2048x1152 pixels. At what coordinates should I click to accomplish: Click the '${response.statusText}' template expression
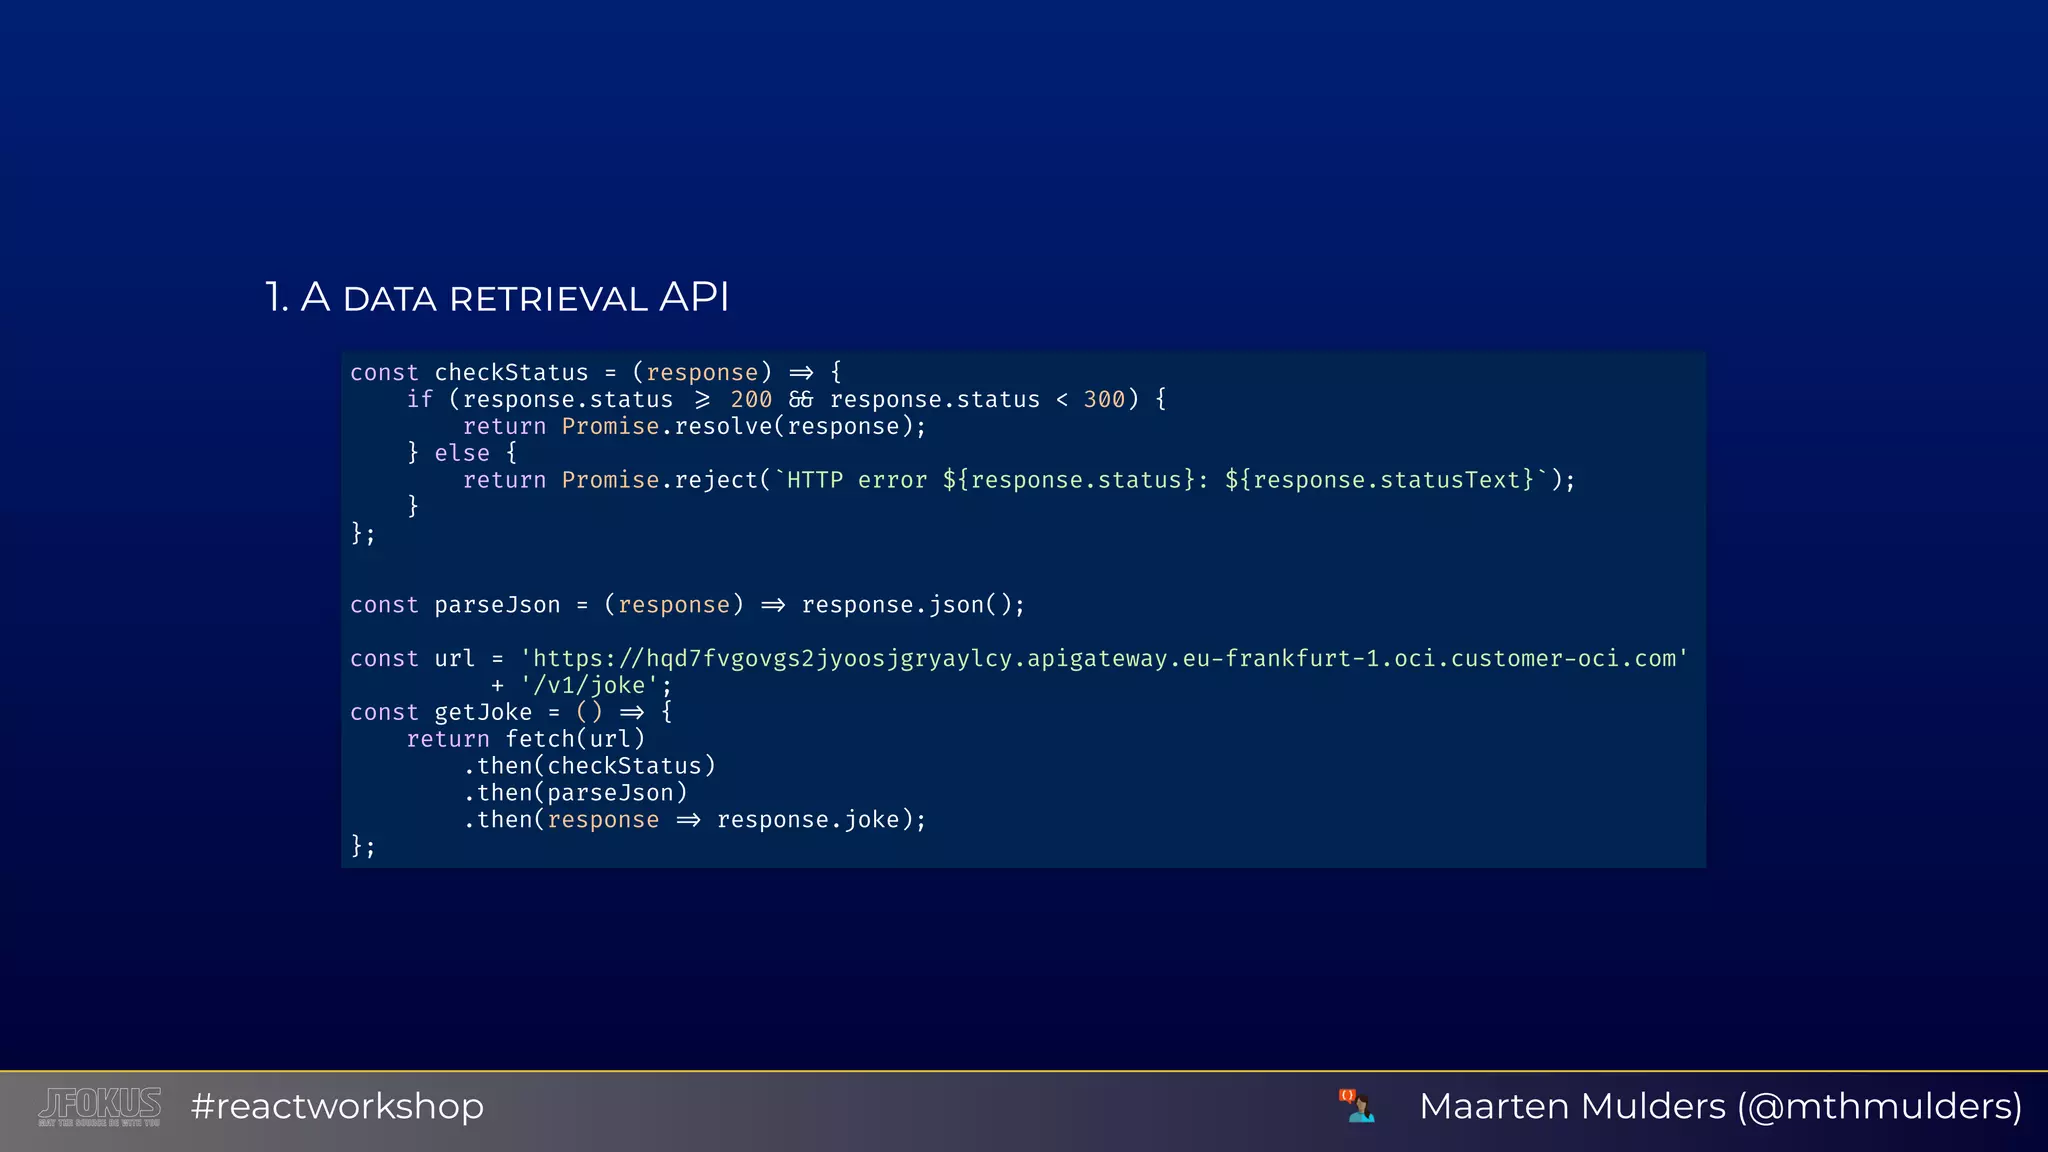click(x=1379, y=480)
